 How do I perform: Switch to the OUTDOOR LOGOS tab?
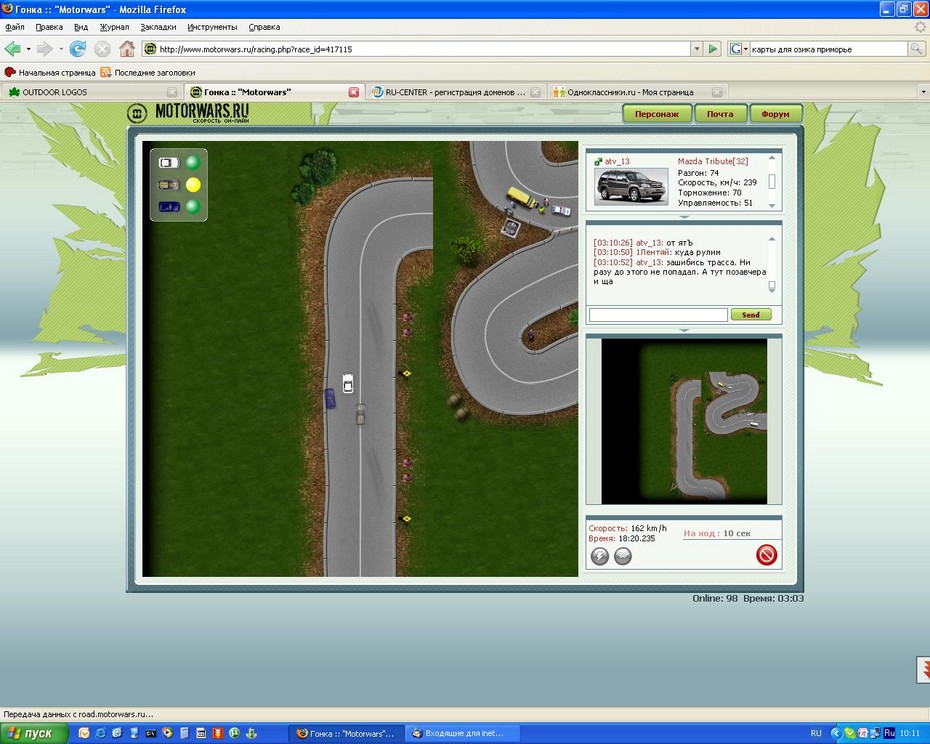tap(91, 92)
